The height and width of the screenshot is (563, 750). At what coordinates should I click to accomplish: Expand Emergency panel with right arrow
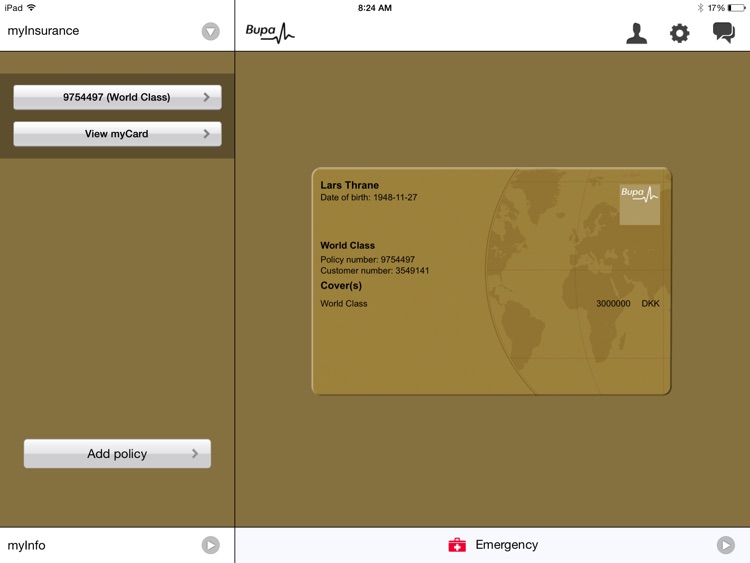(x=726, y=545)
